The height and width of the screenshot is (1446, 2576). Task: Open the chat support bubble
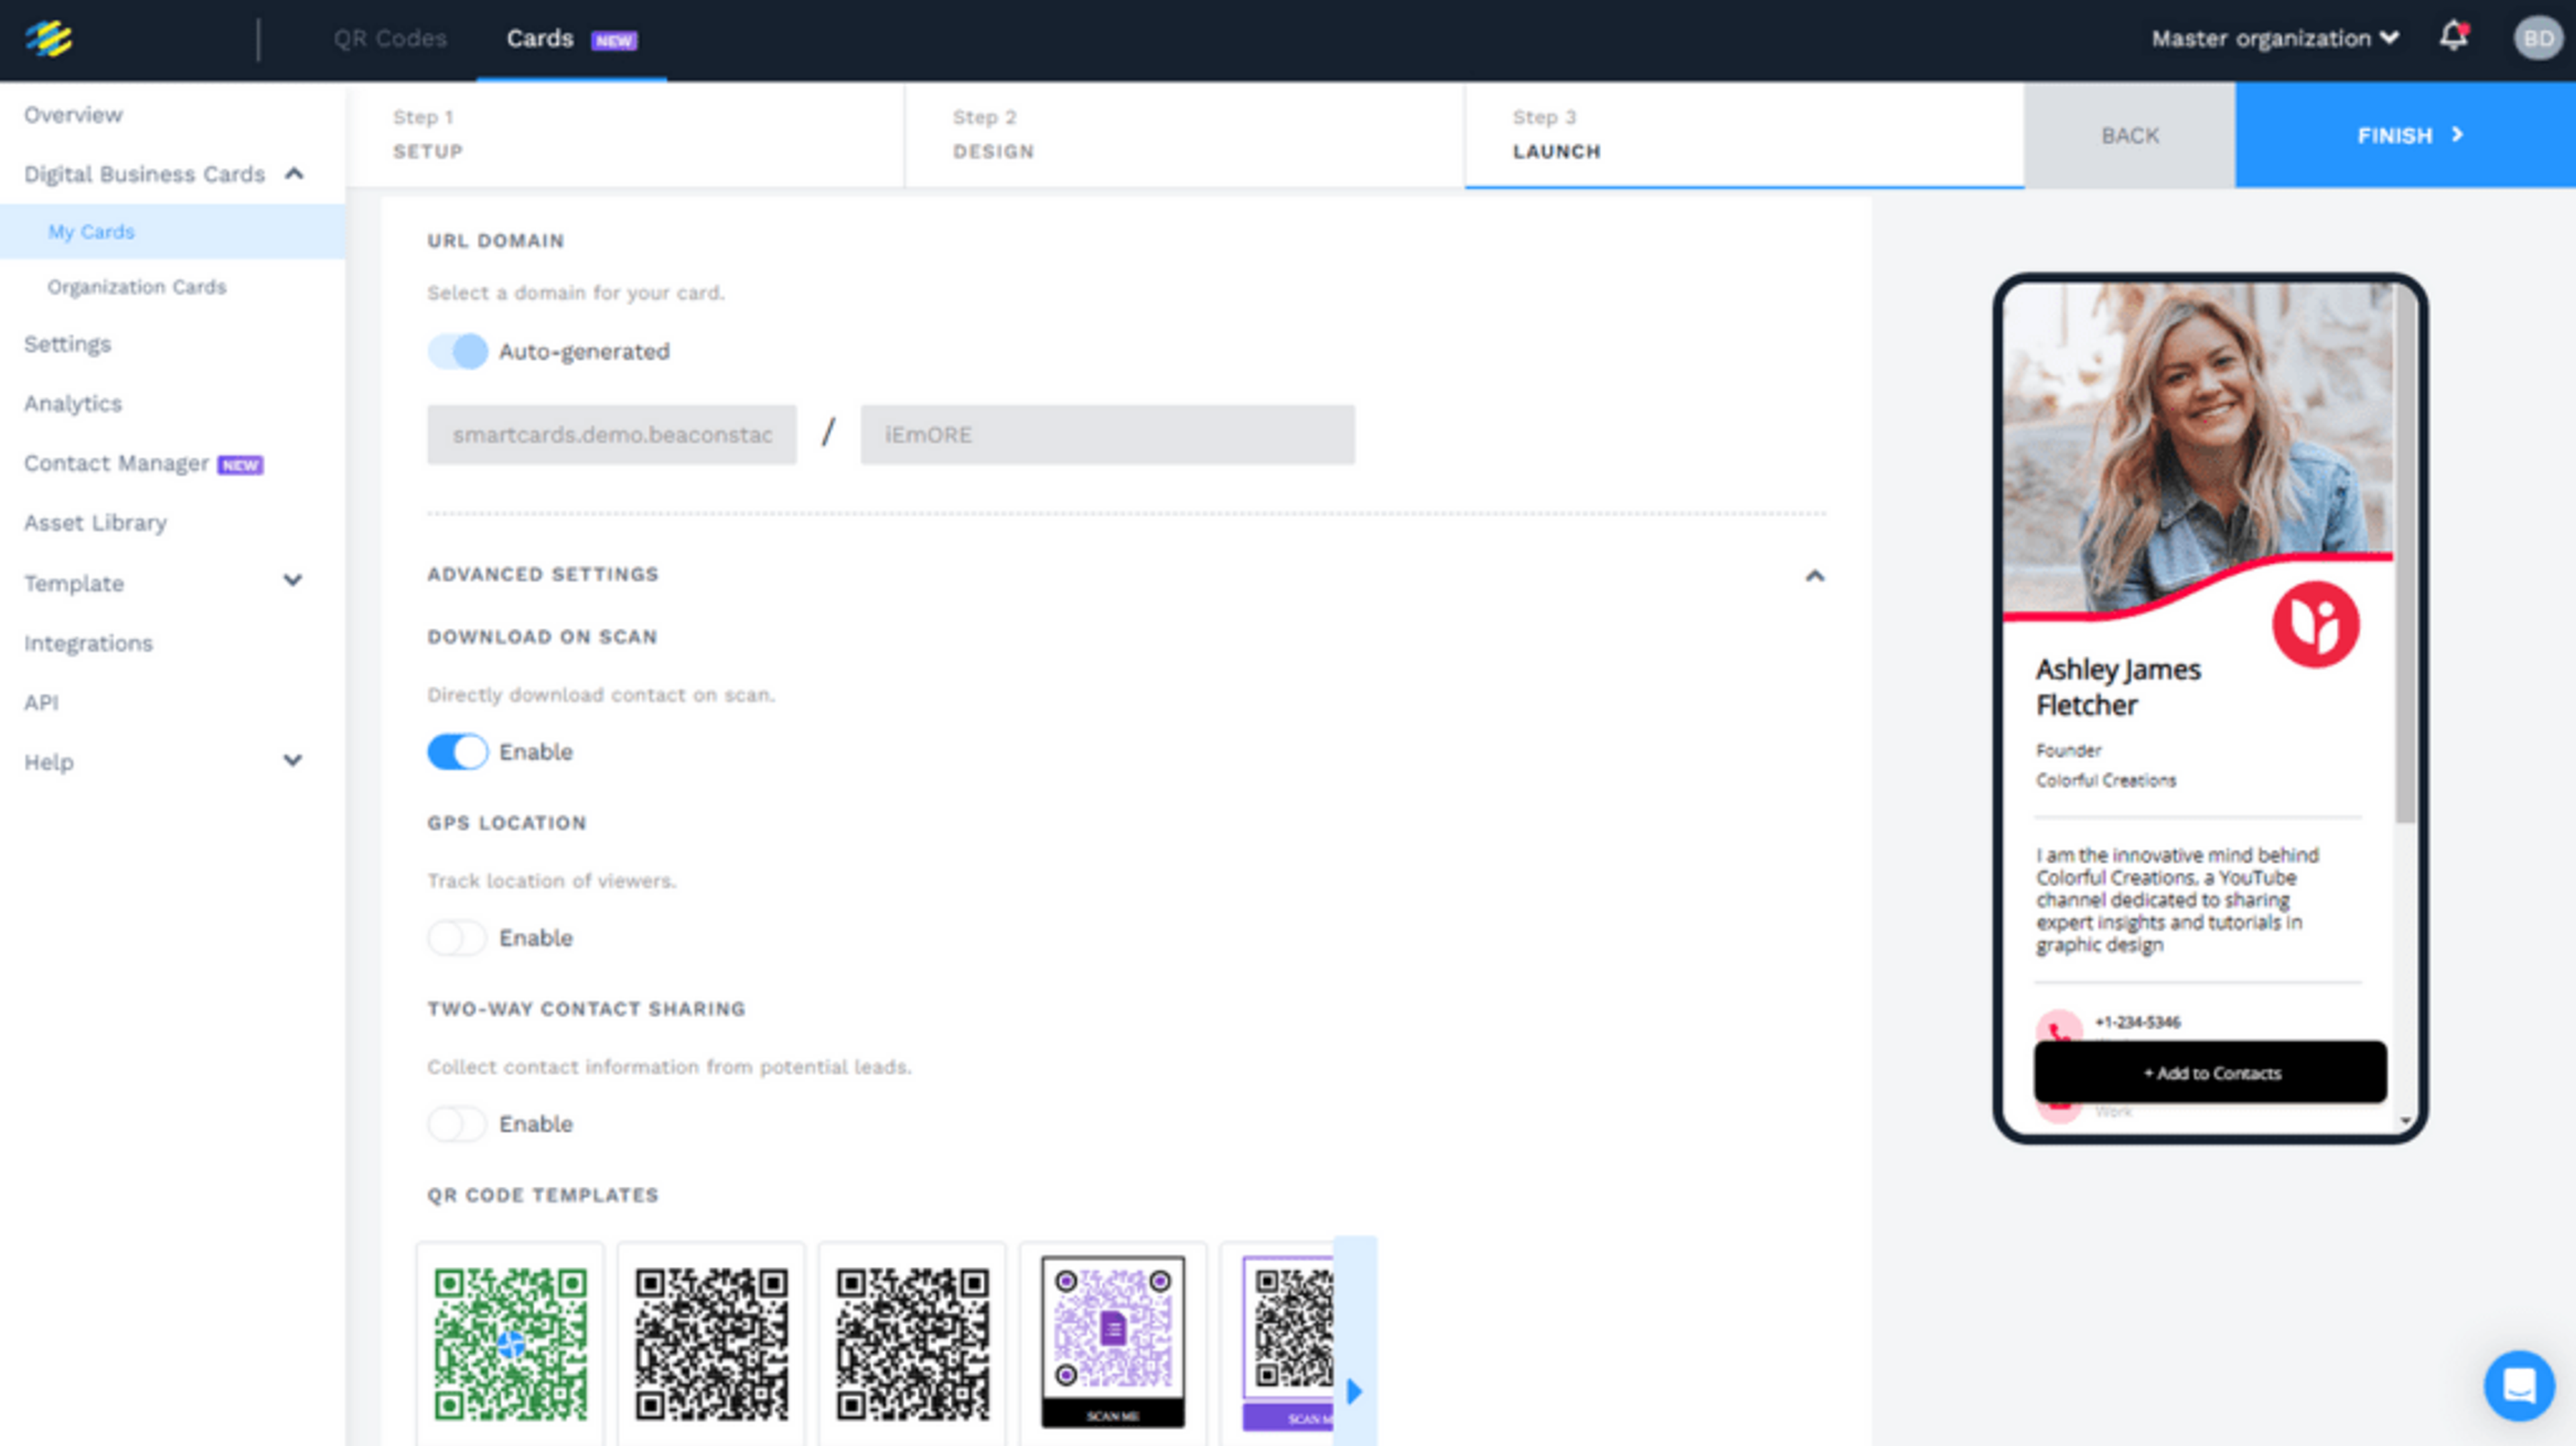(2519, 1386)
